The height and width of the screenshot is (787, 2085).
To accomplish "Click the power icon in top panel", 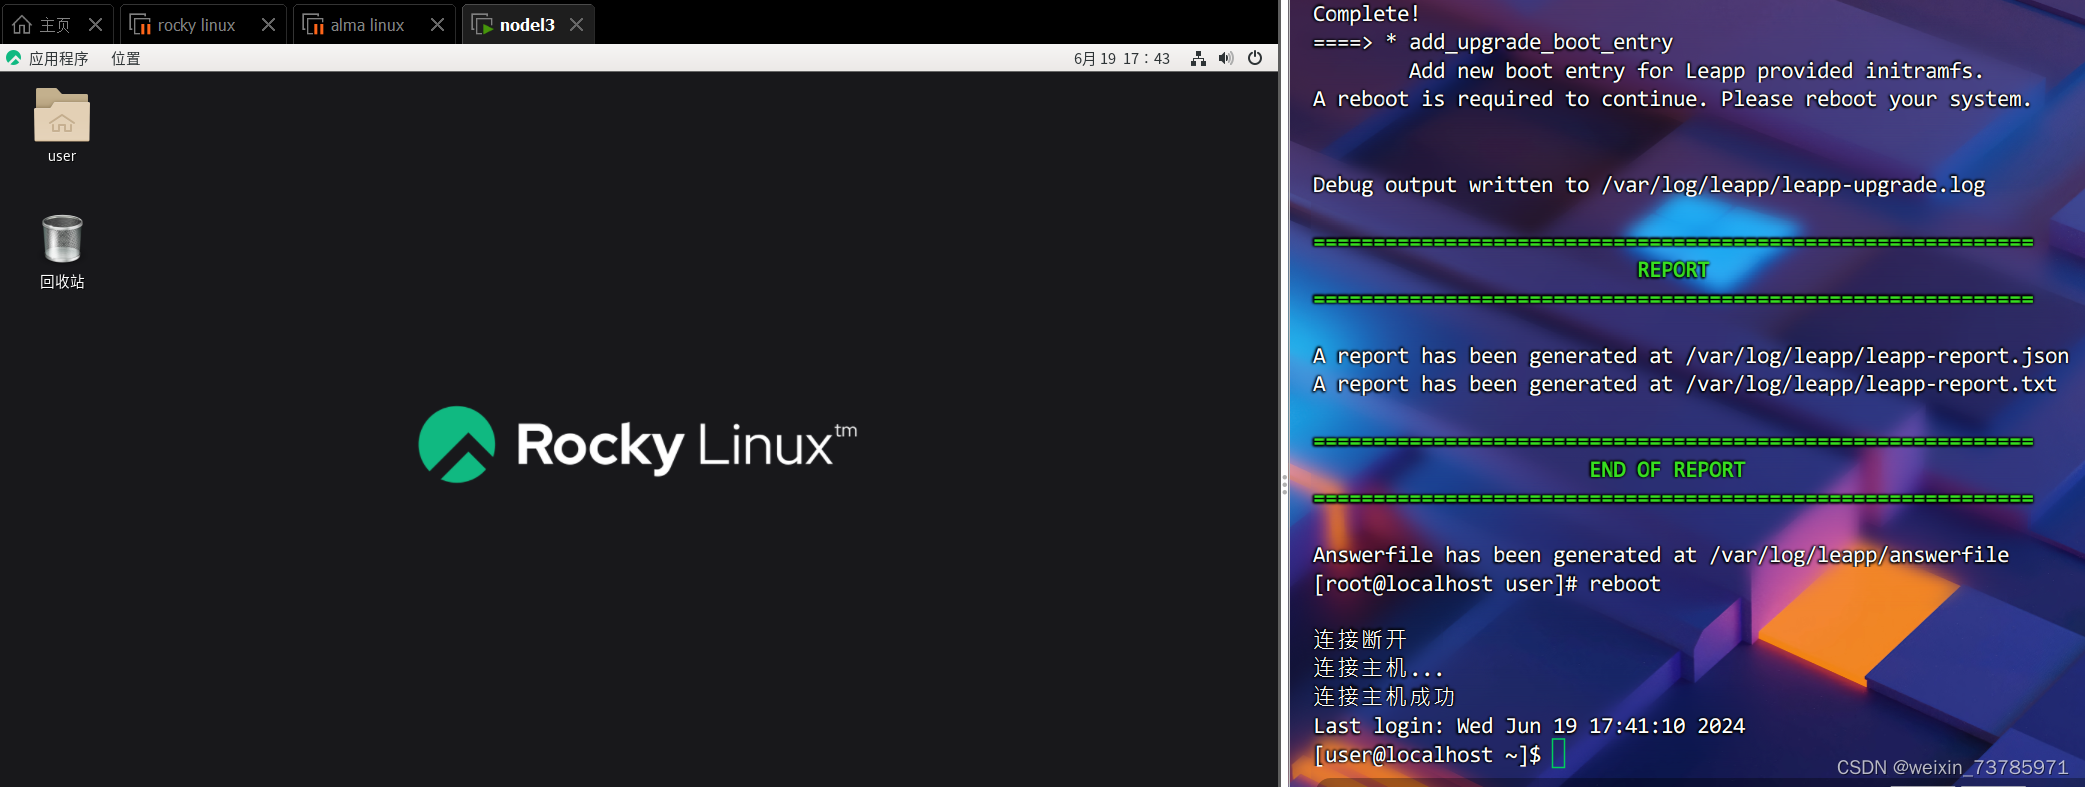I will 1255,59.
